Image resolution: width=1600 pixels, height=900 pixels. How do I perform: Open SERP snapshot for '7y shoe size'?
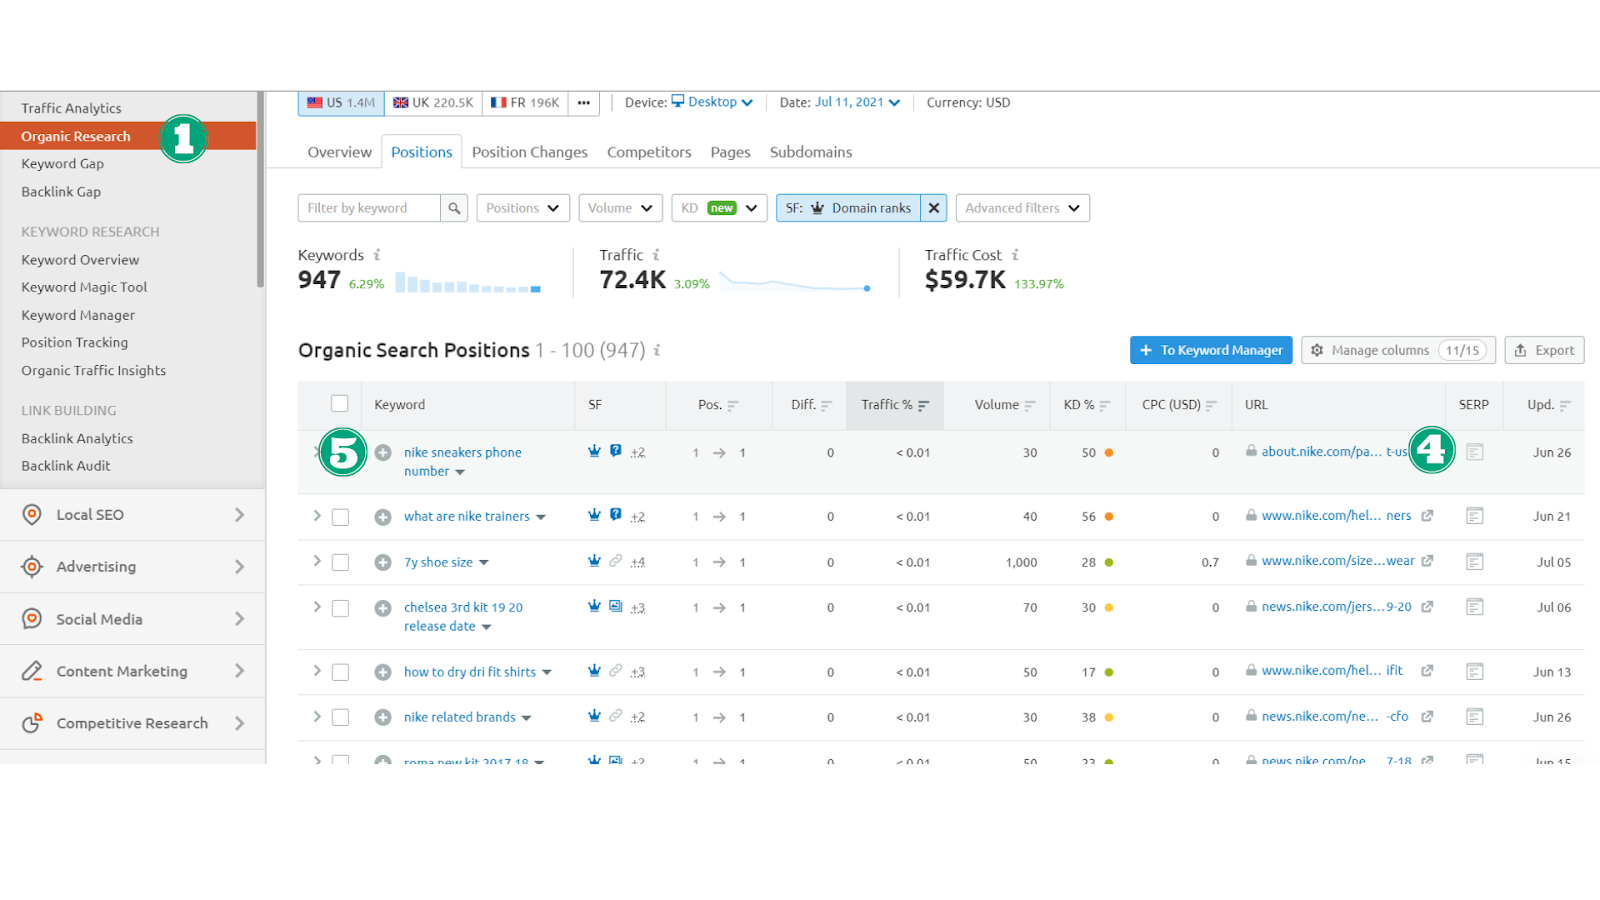tap(1474, 562)
